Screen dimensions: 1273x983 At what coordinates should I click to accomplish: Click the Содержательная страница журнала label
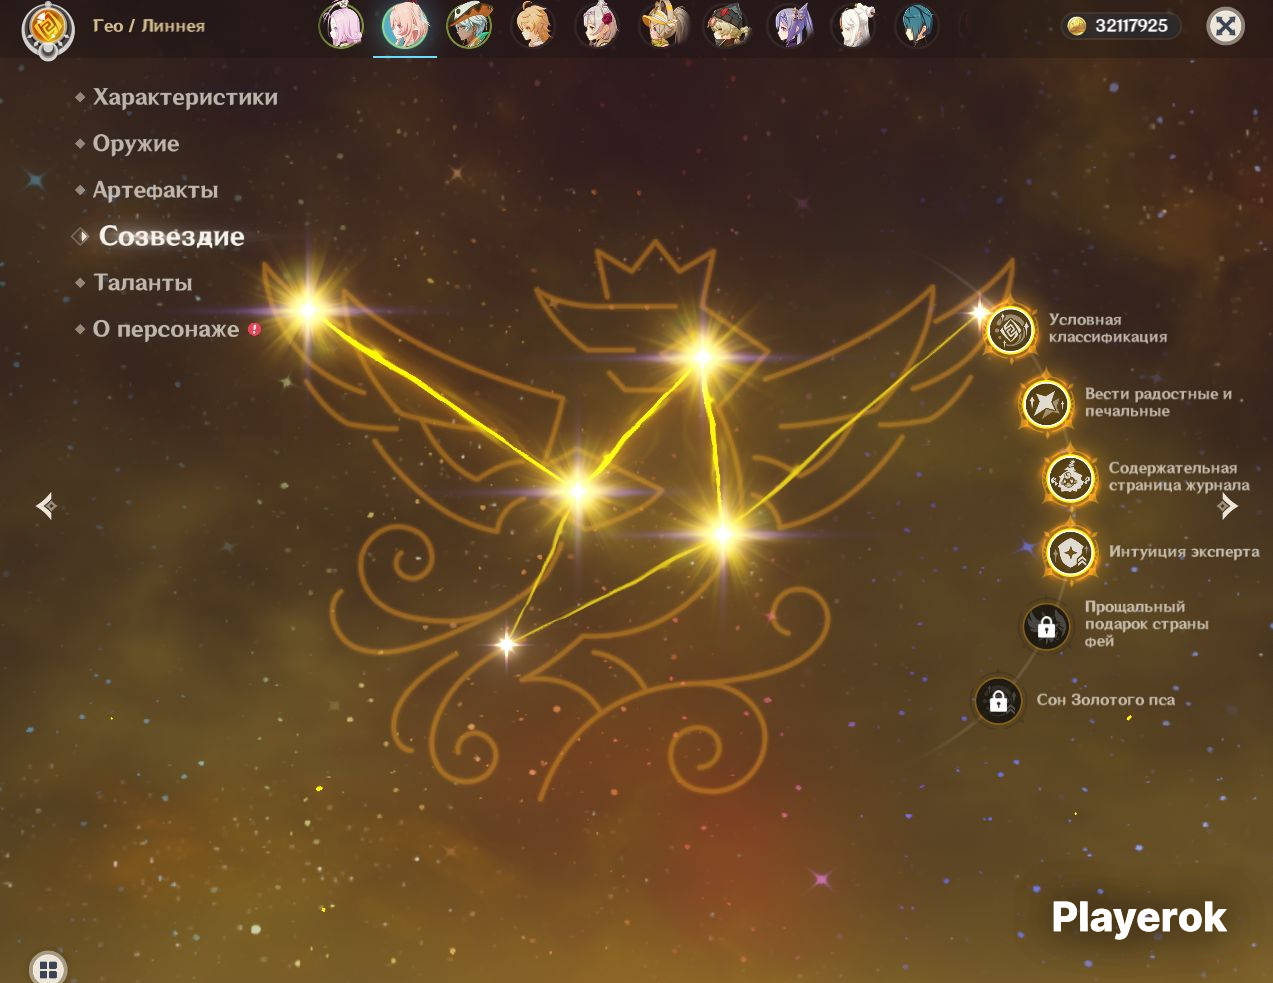1179,476
